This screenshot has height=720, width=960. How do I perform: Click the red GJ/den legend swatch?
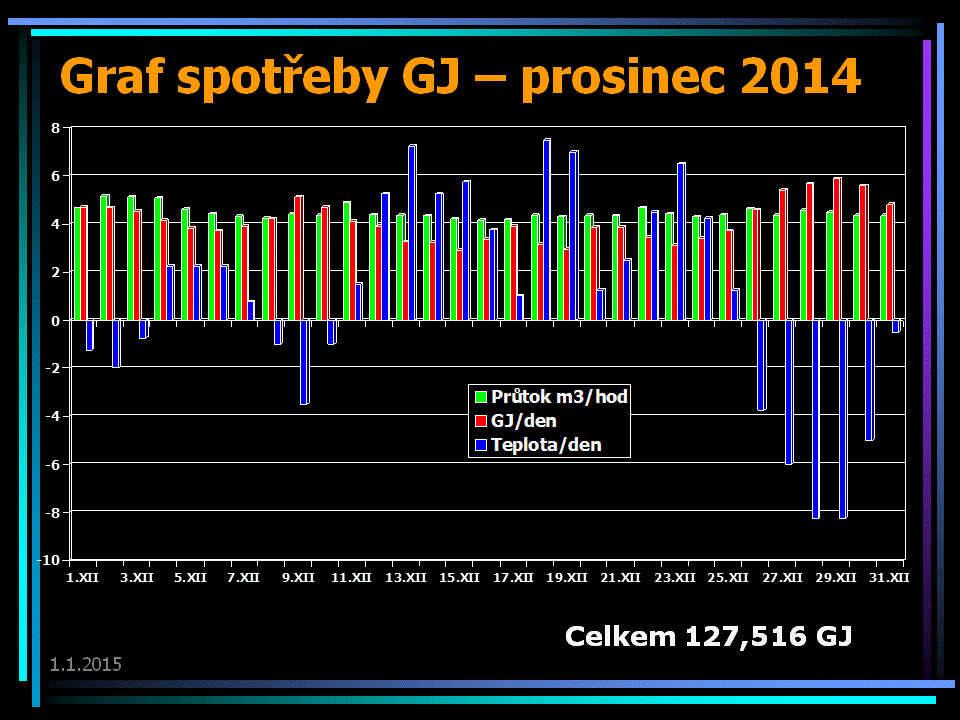[481, 421]
